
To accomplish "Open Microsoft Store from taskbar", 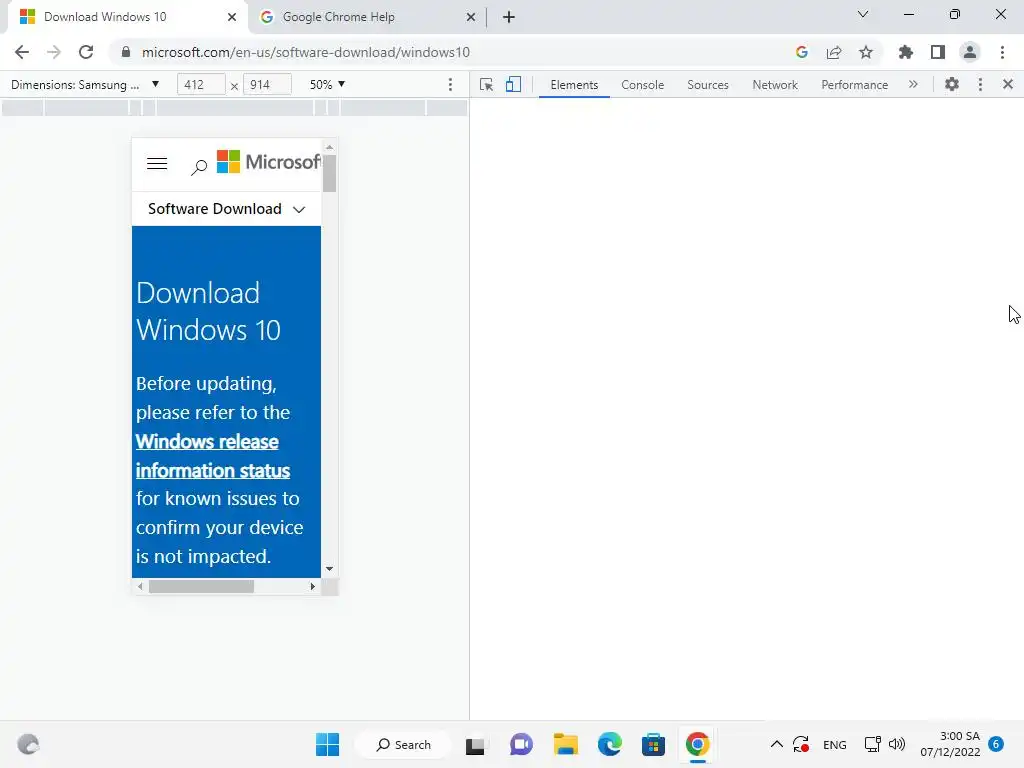I will coord(653,744).
